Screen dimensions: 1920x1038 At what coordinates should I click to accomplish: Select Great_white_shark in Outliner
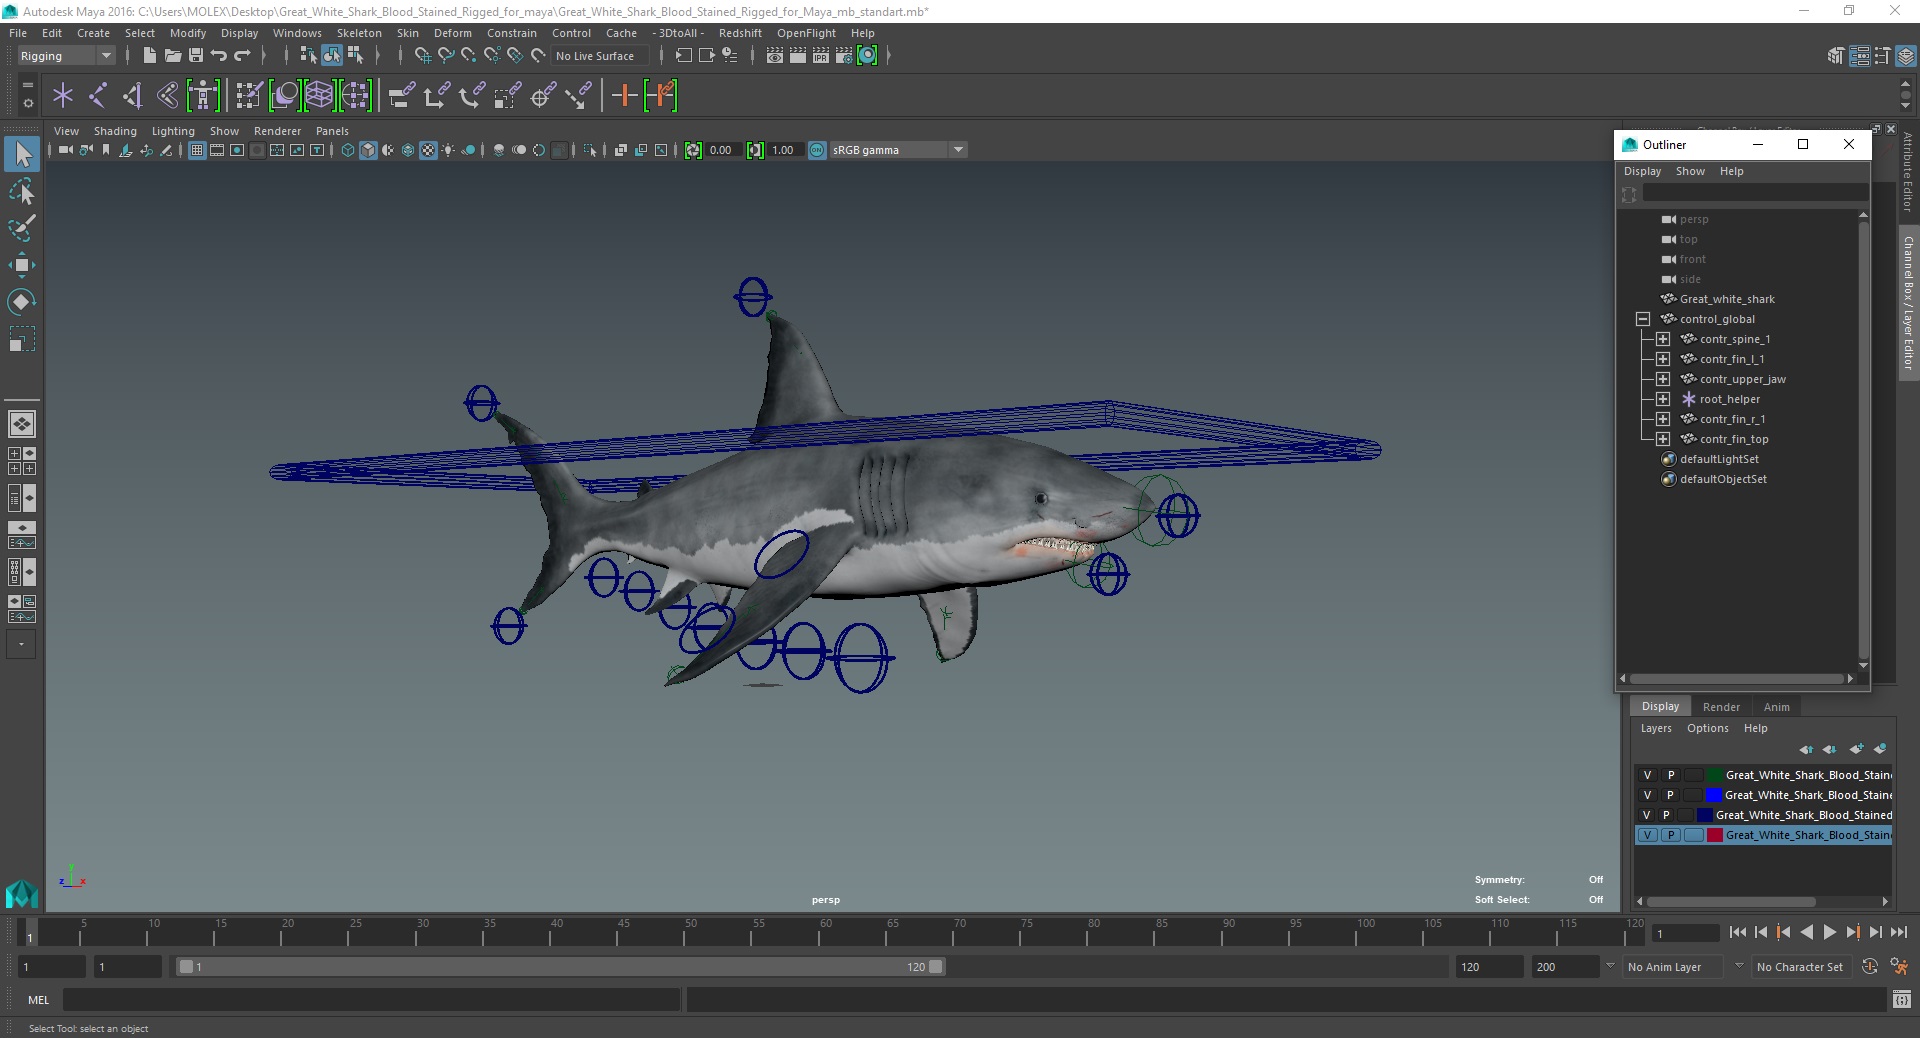(x=1726, y=299)
